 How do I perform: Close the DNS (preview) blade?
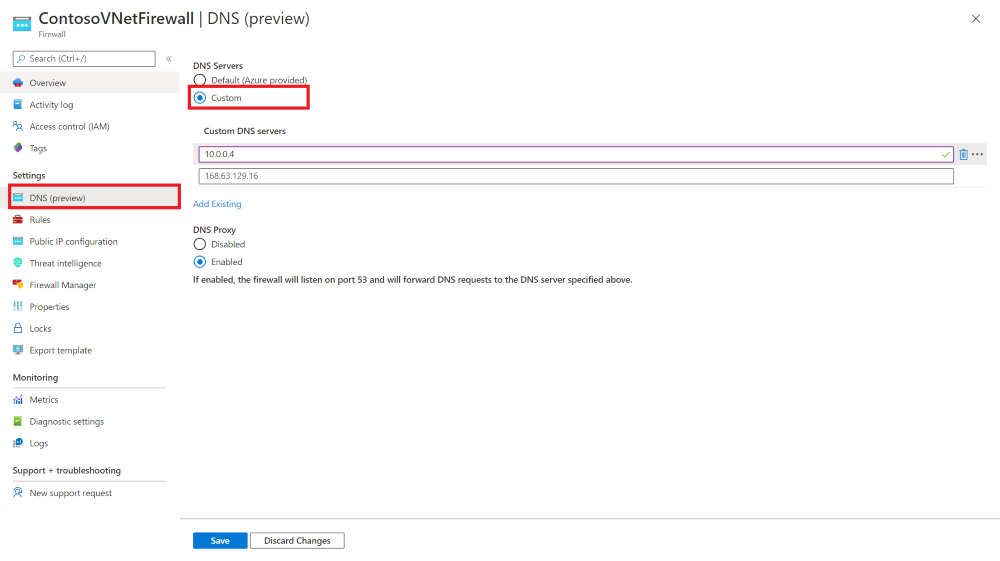pyautogui.click(x=976, y=18)
